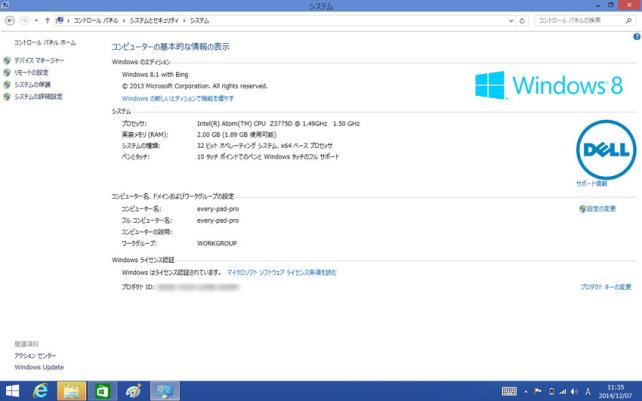Open network signal icon in tray

[x=563, y=392]
